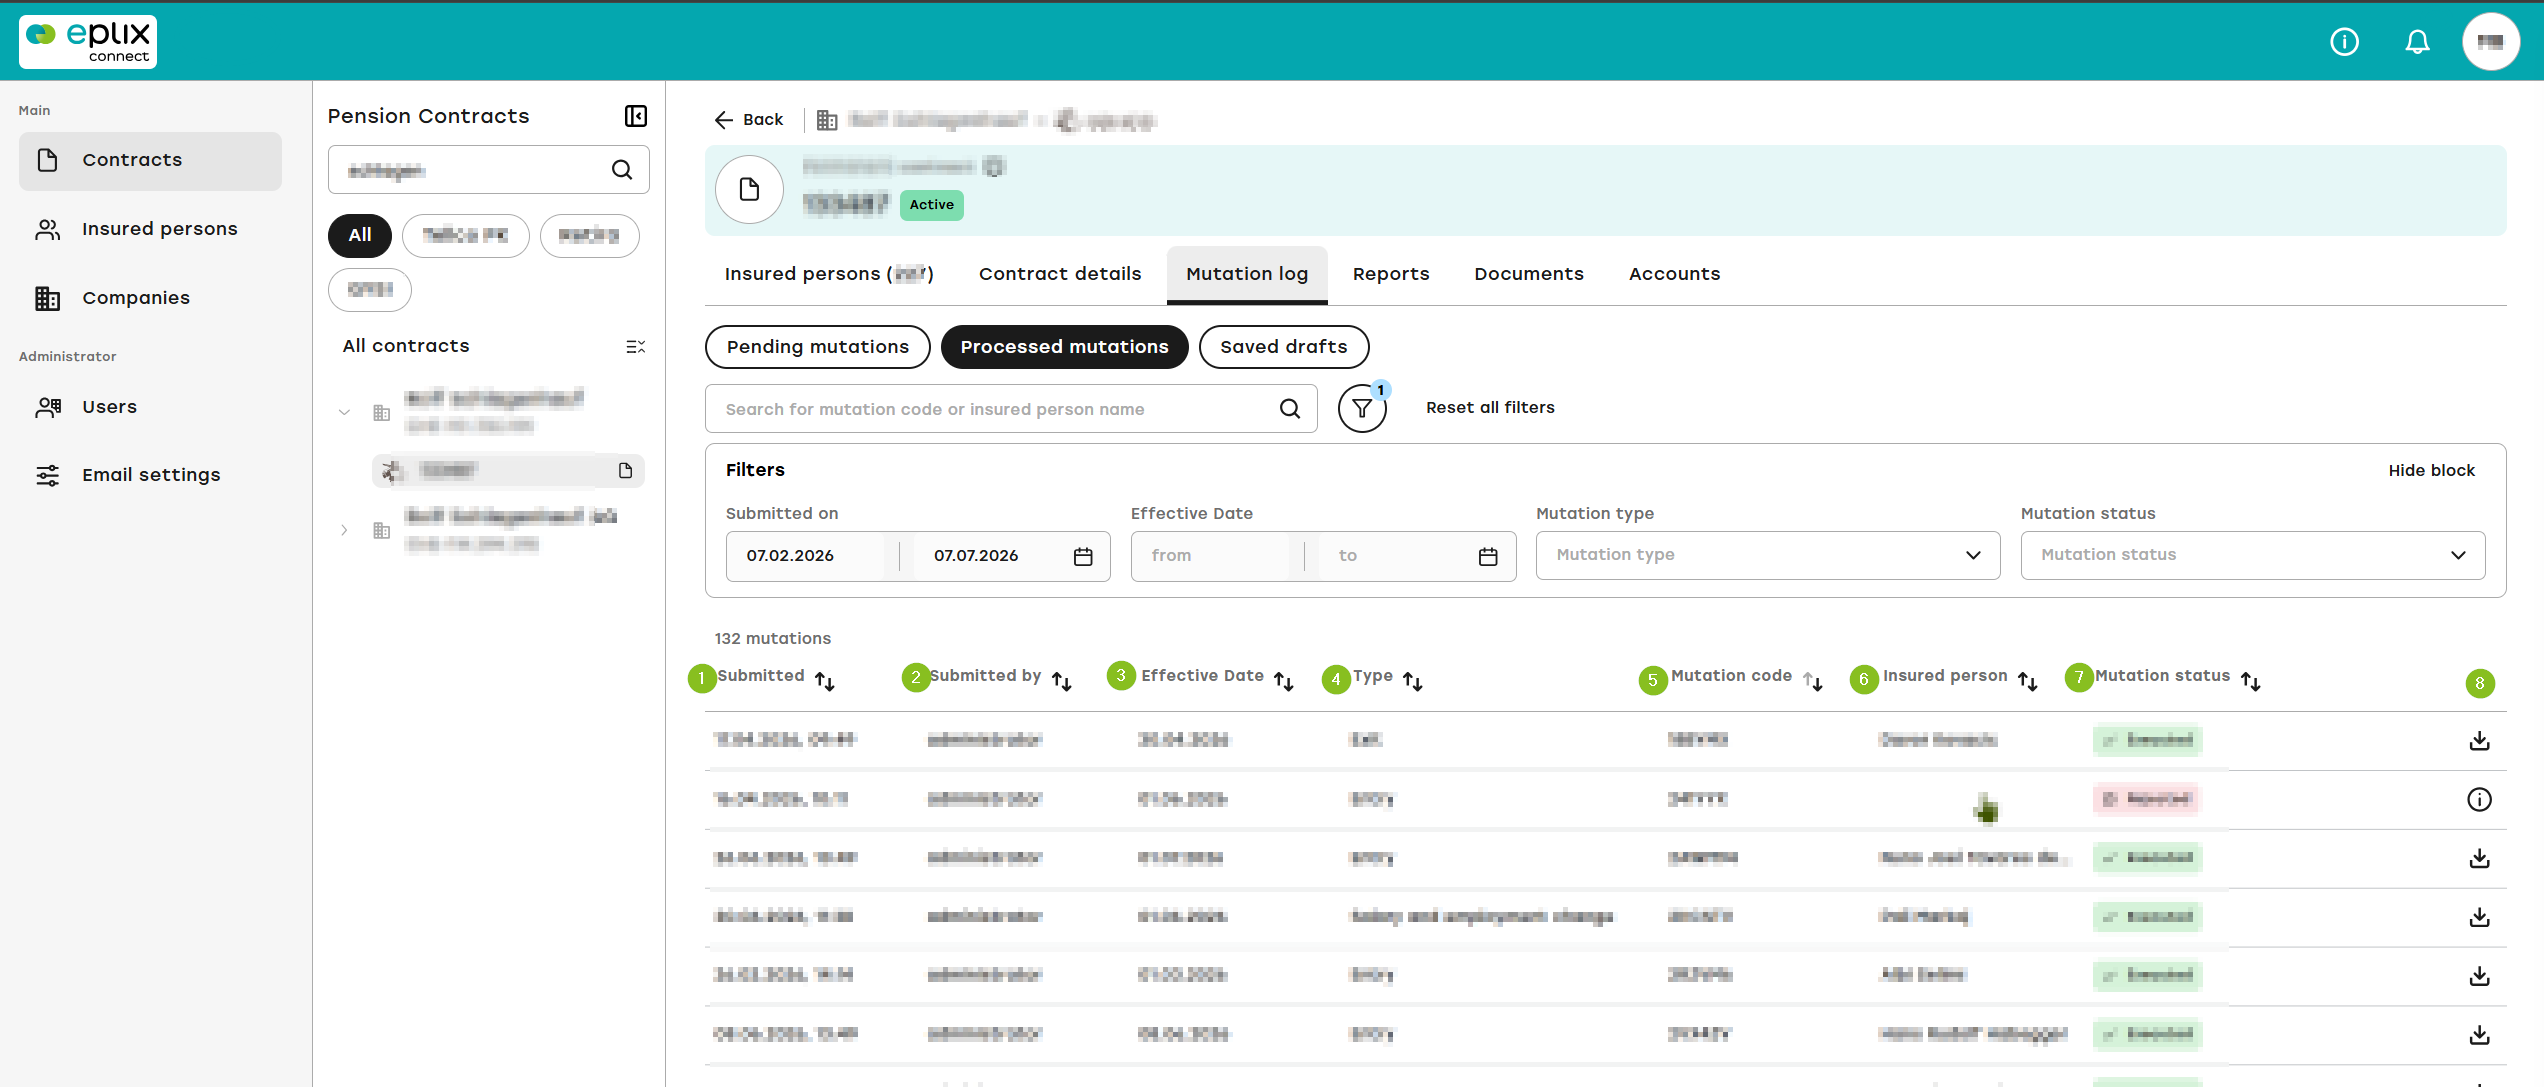This screenshot has height=1087, width=2544.
Task: Sort by Effective Date column
Action: coord(1284,681)
